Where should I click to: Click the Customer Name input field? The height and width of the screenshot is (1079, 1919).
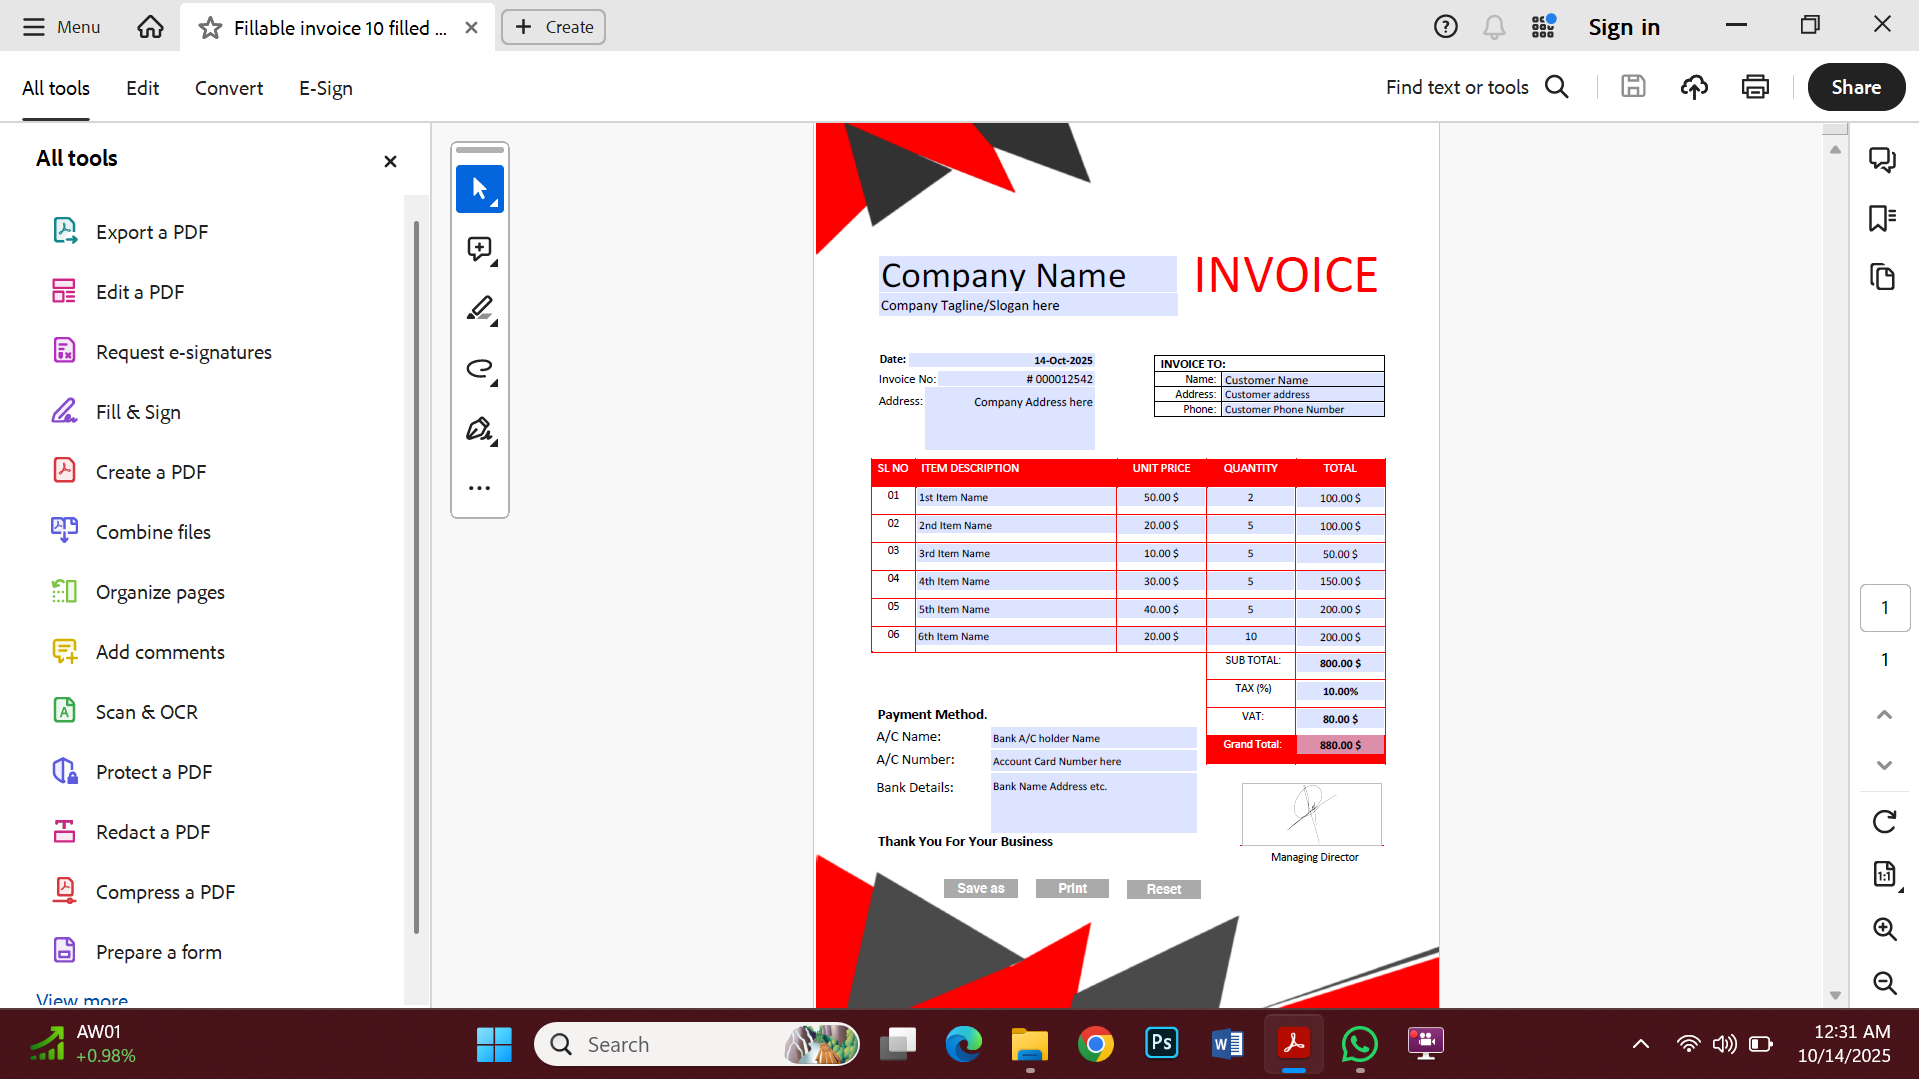click(x=1301, y=380)
